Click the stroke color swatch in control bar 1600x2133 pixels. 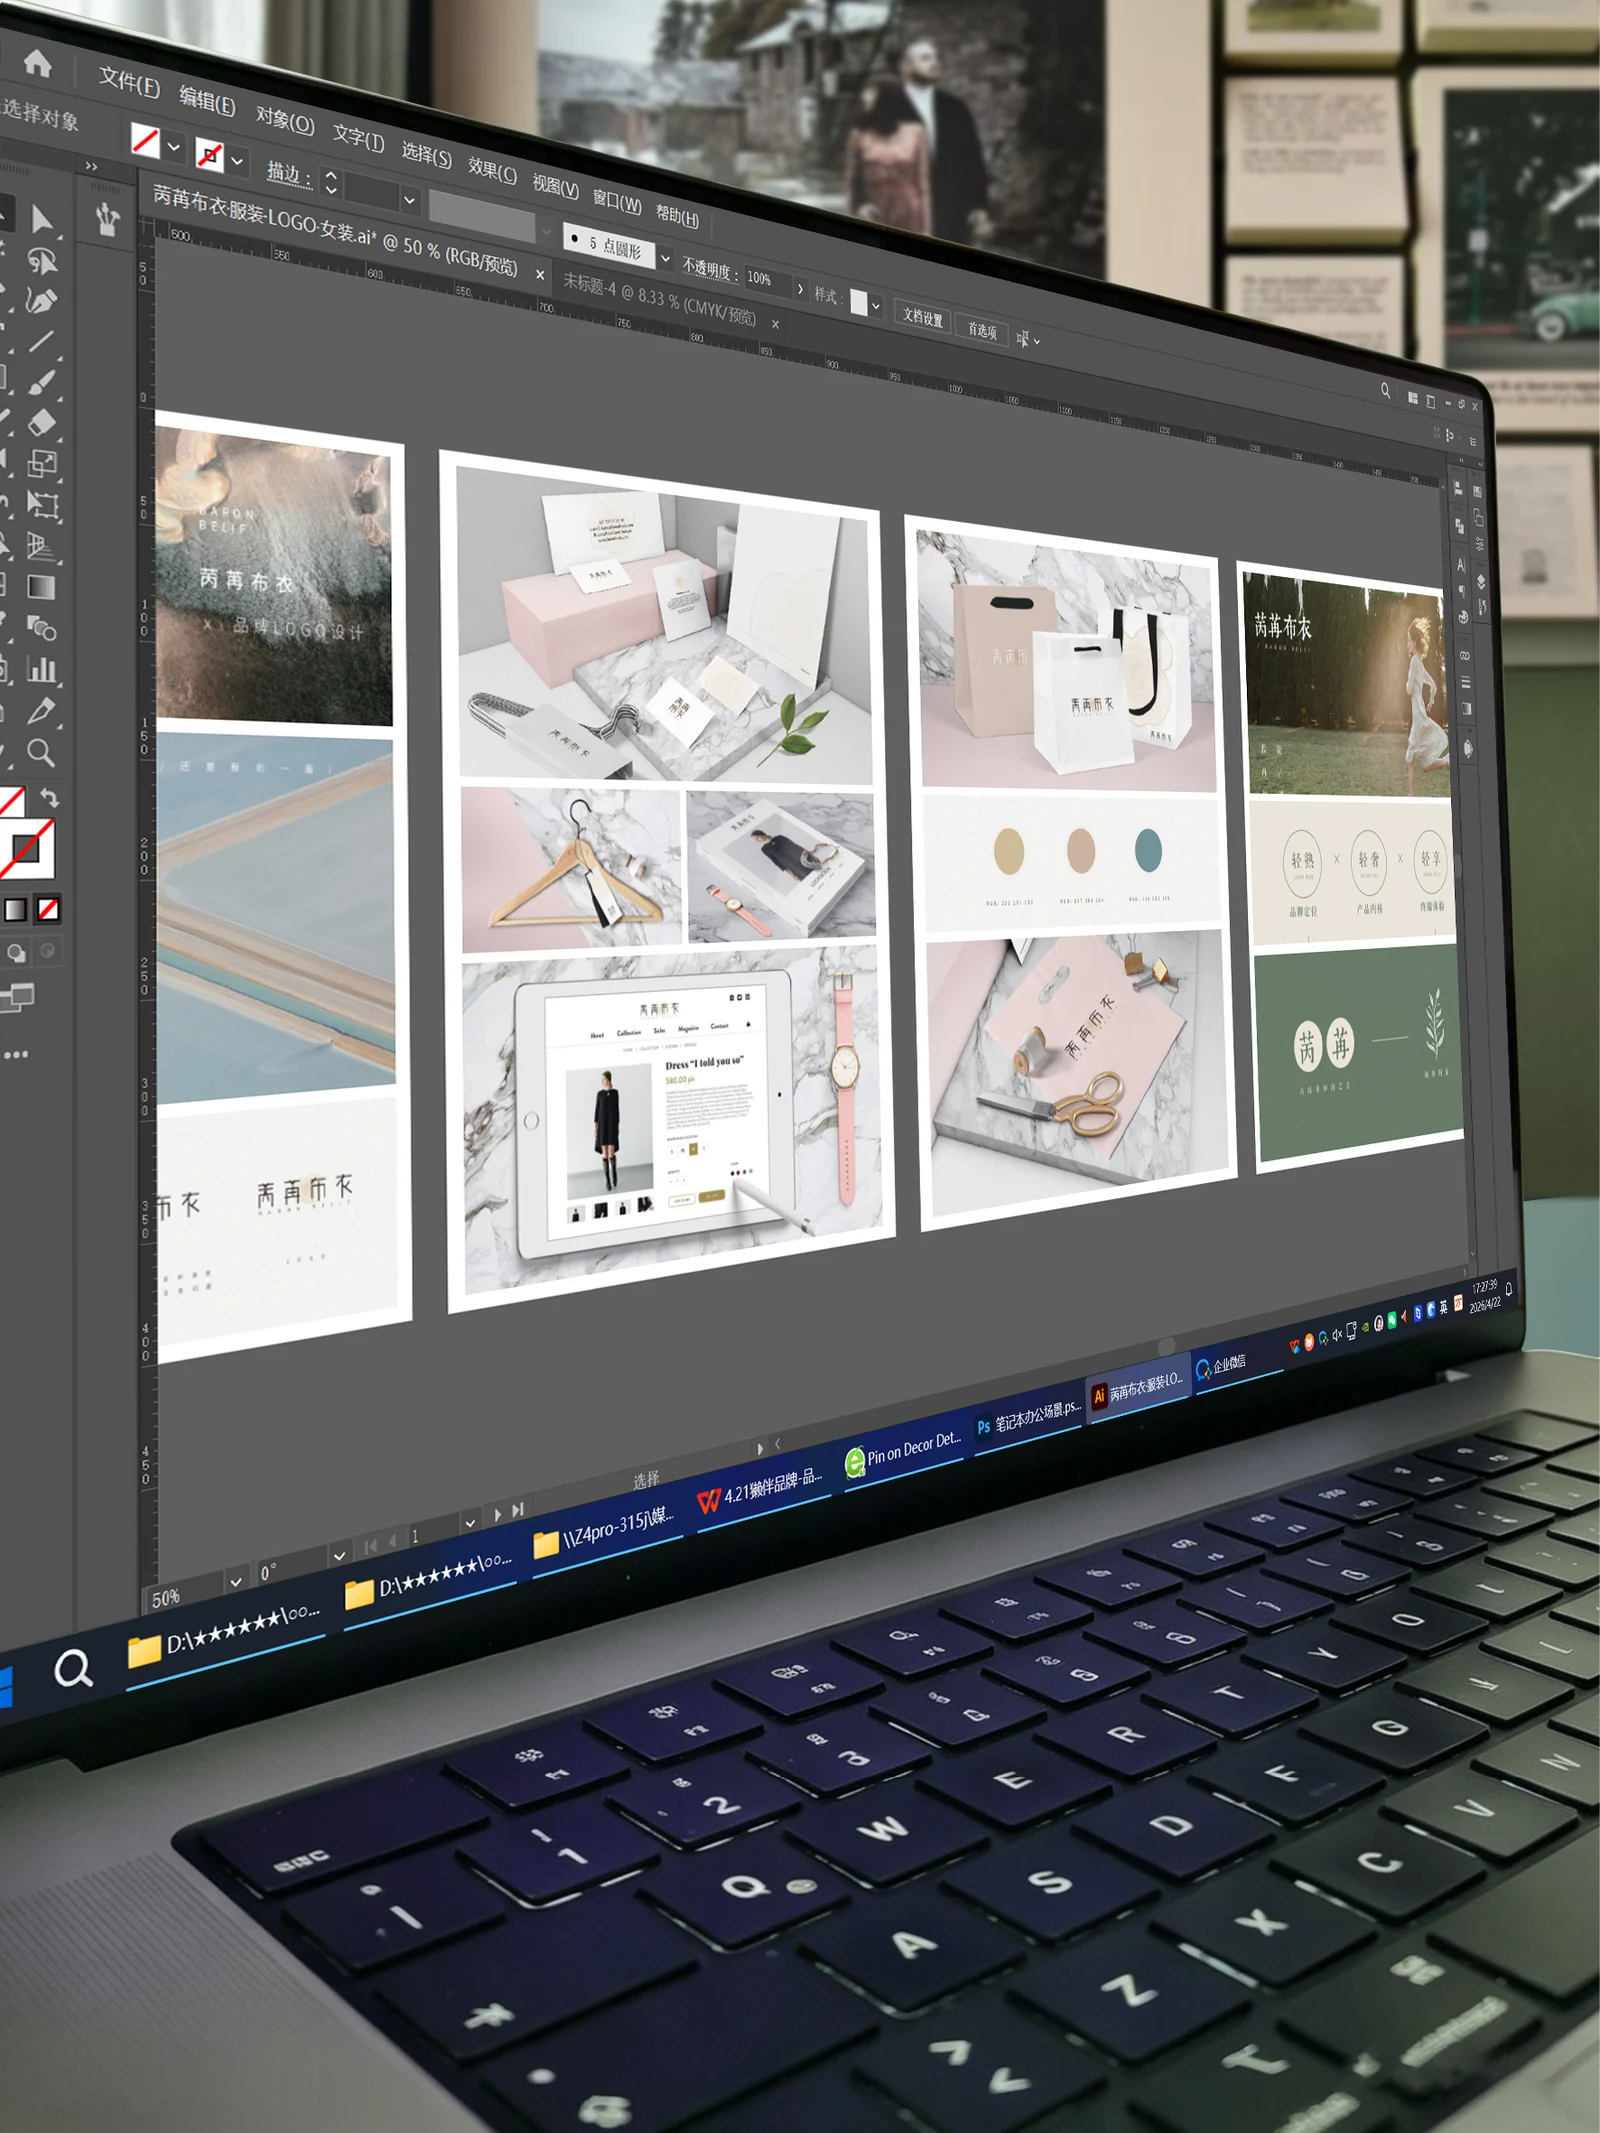pos(209,153)
